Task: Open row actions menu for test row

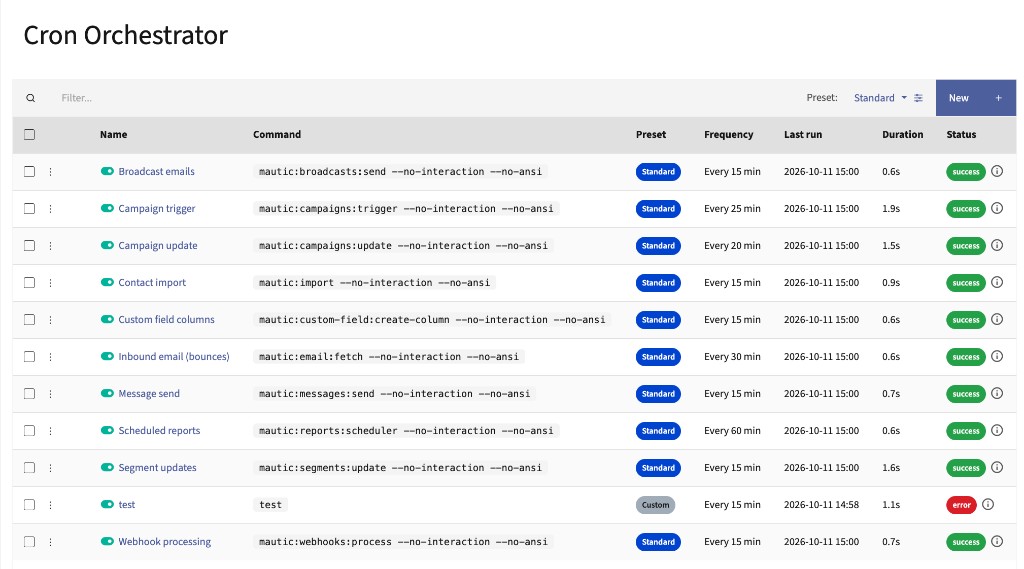Action: point(50,505)
